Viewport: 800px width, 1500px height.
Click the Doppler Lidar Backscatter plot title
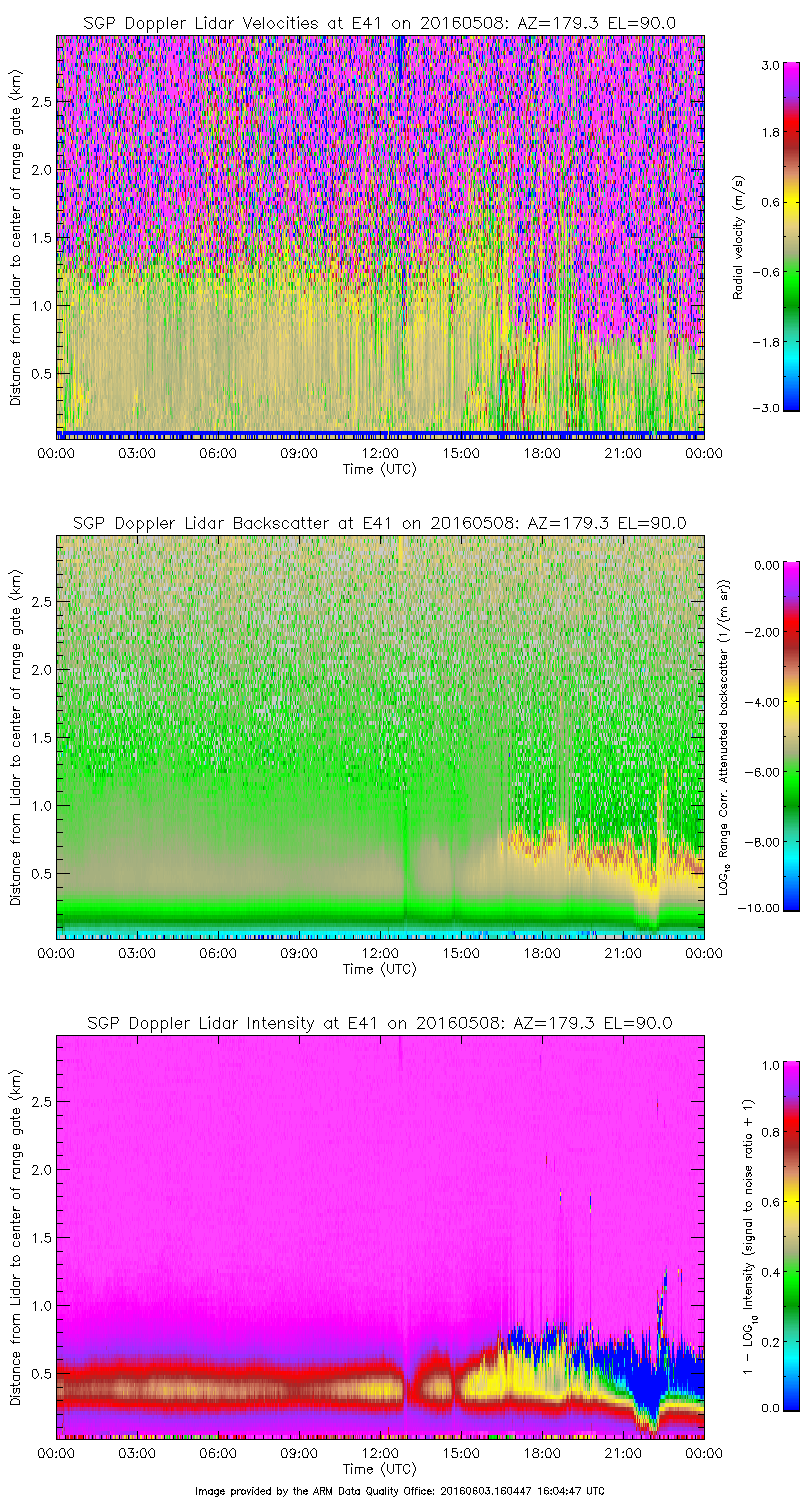pos(380,522)
